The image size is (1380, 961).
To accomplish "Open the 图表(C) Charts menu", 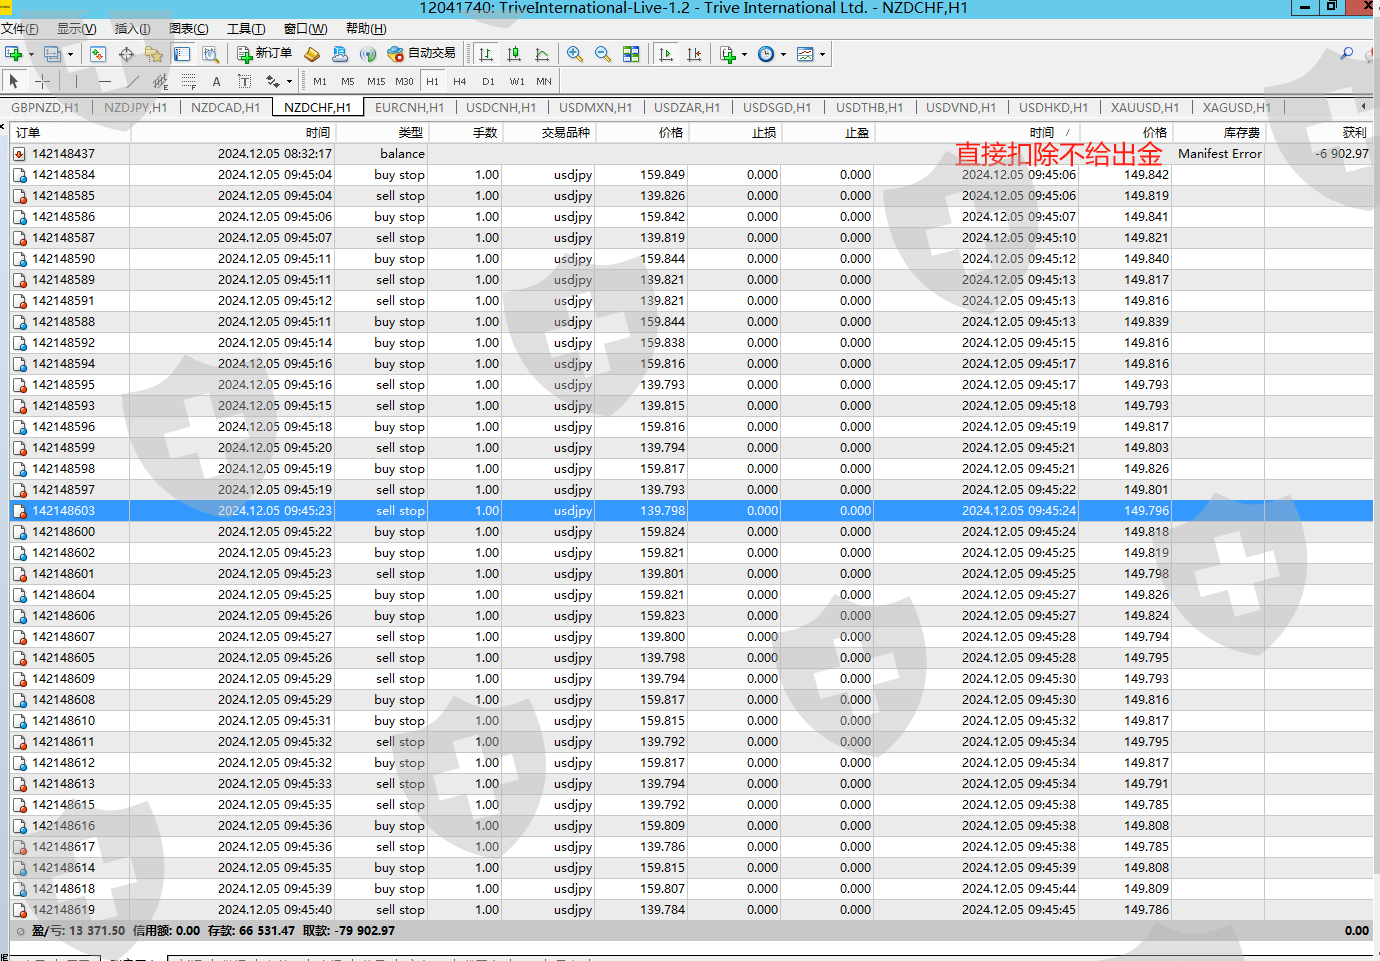I will click(189, 29).
